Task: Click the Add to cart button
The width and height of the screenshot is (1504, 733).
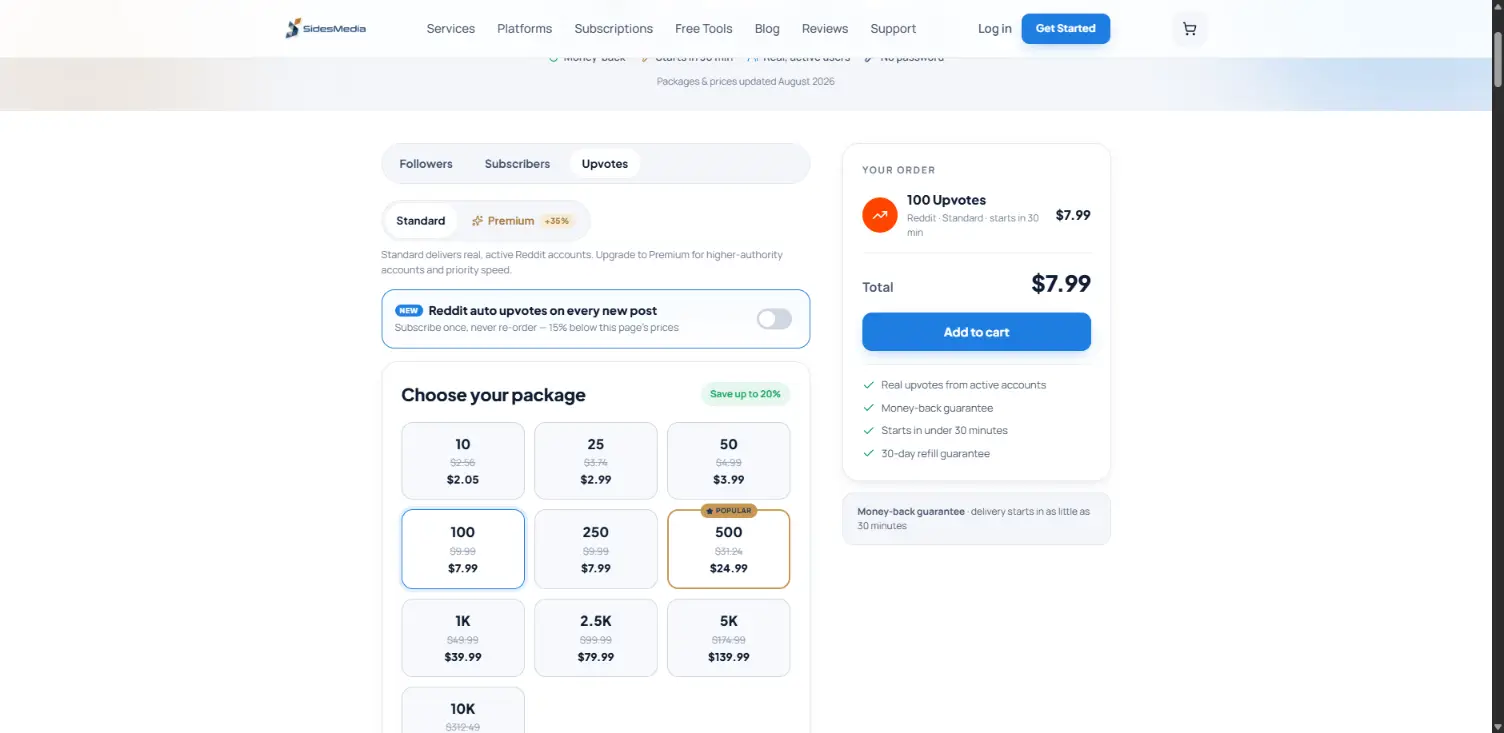Action: point(977,332)
